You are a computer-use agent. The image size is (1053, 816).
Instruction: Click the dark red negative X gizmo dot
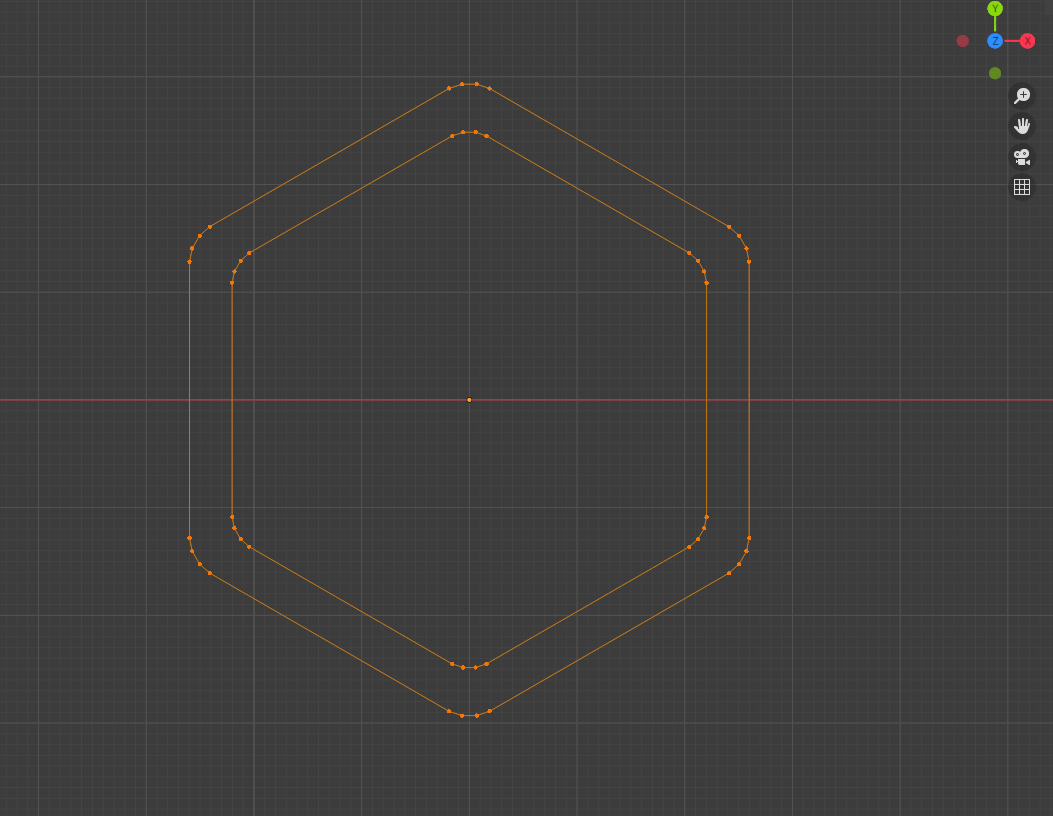tap(962, 41)
